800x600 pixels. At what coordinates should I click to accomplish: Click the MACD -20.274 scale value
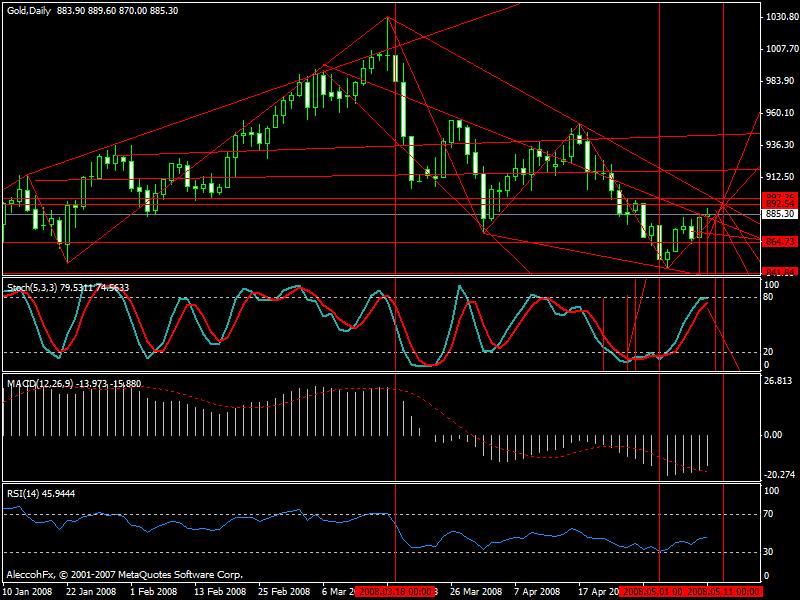pyautogui.click(x=778, y=475)
